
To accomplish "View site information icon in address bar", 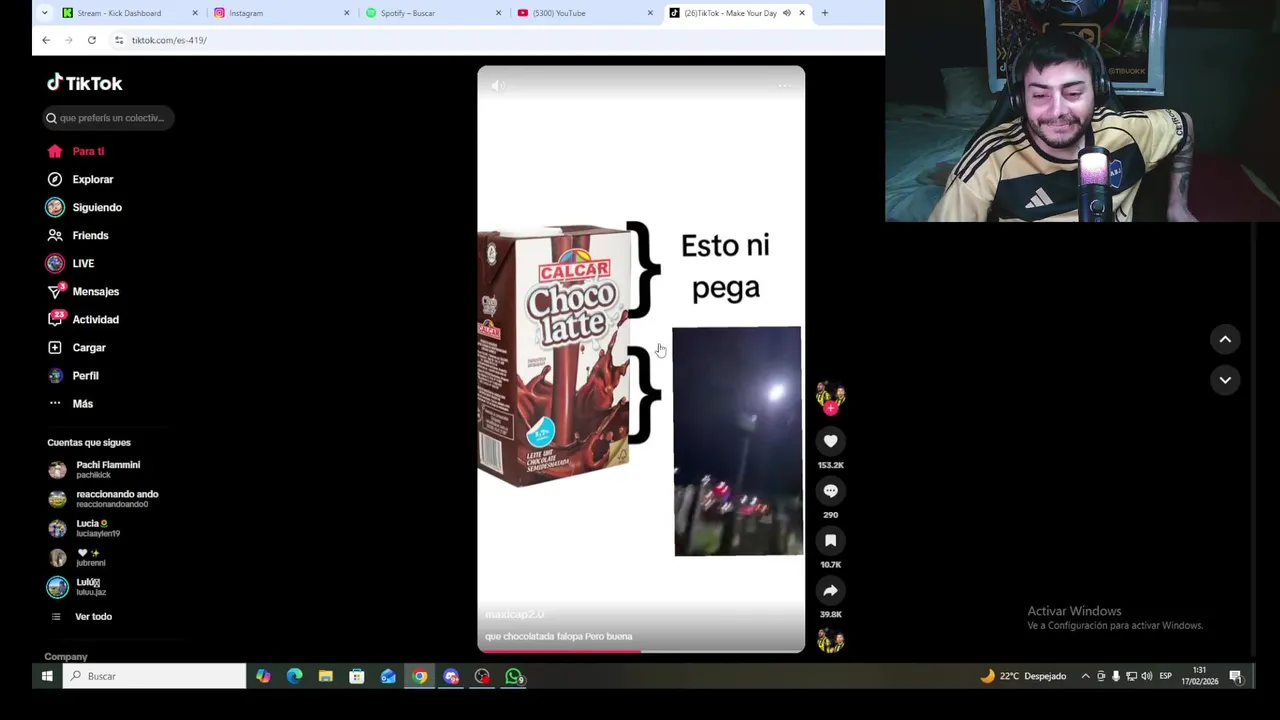I will tap(119, 40).
